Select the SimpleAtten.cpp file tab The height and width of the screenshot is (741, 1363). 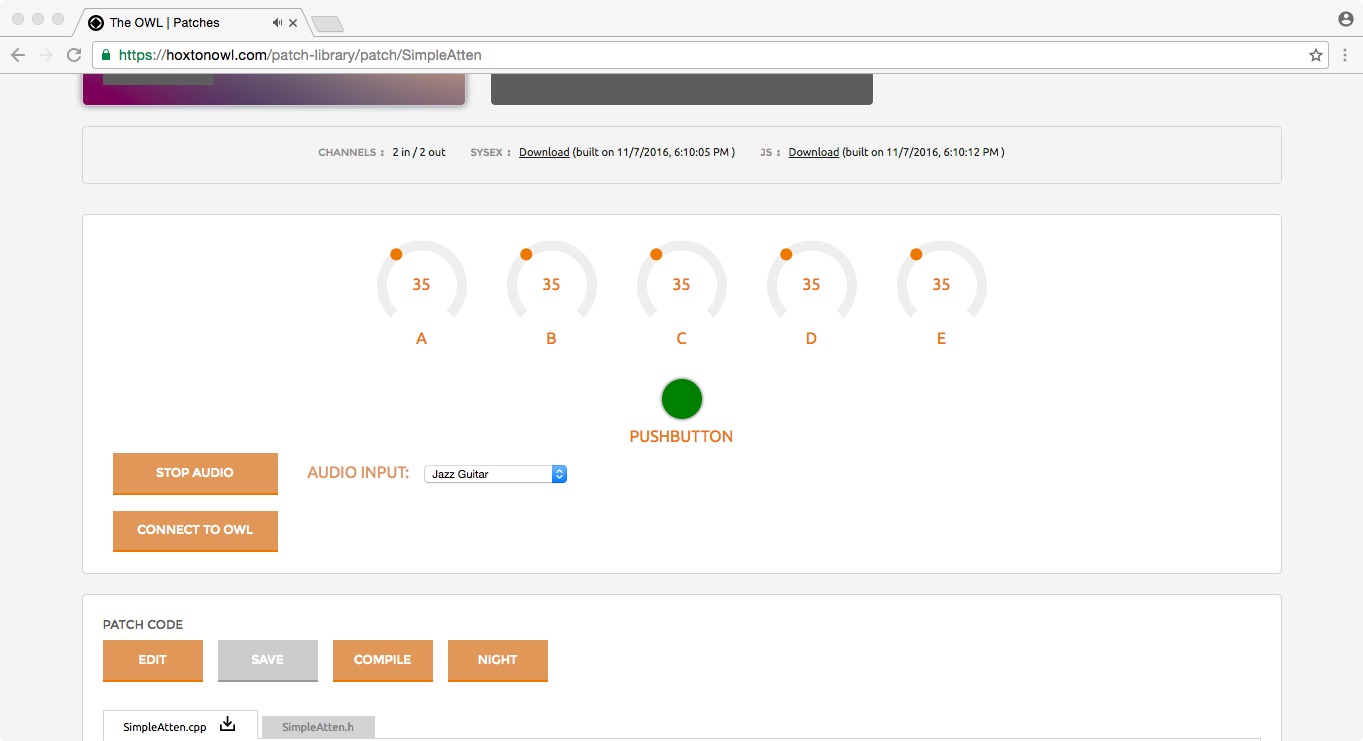click(x=165, y=727)
